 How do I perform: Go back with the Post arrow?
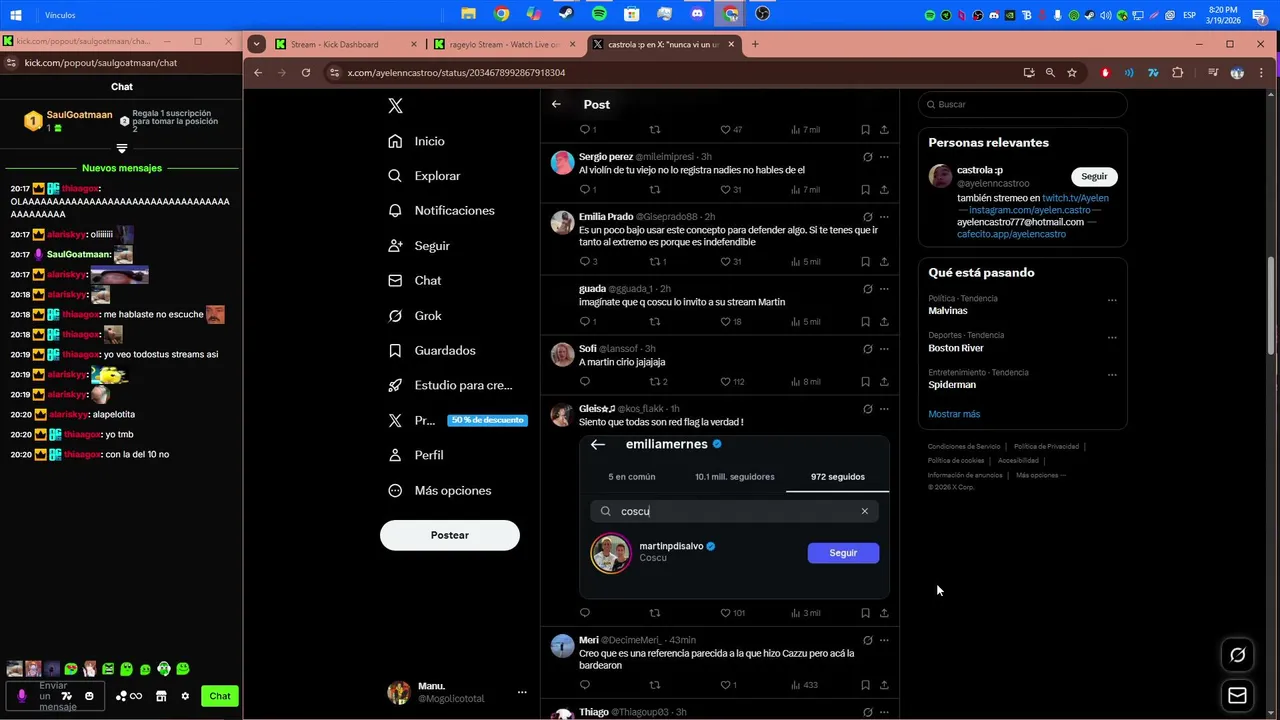556,104
